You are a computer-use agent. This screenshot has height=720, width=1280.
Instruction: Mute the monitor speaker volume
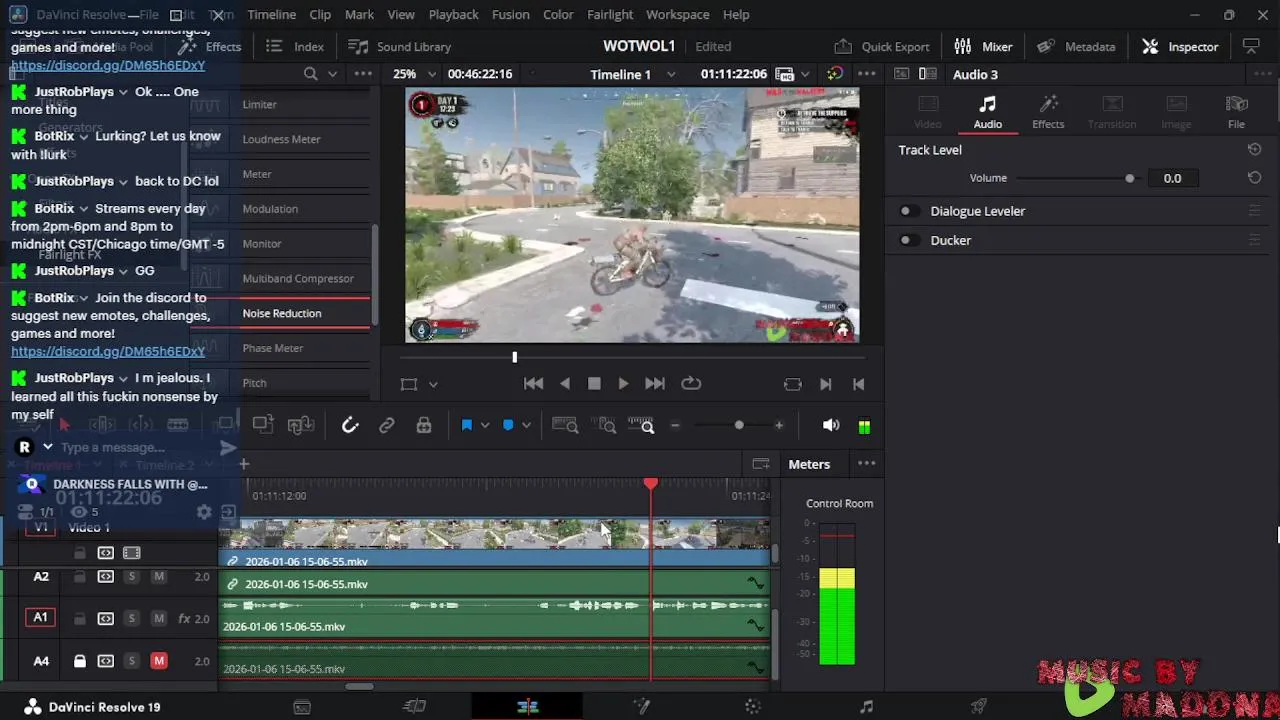830,425
